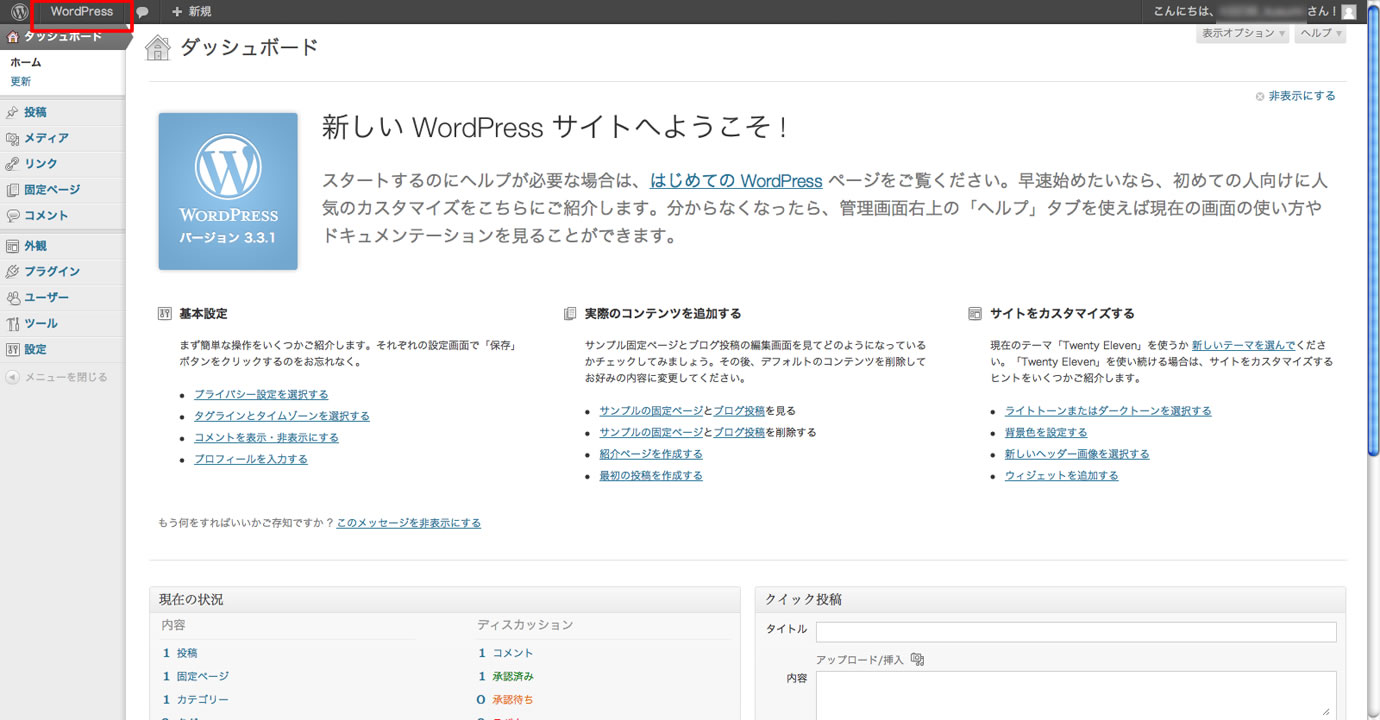Click プライバシー設定を選択する link
The image size is (1380, 720).
pos(261,395)
